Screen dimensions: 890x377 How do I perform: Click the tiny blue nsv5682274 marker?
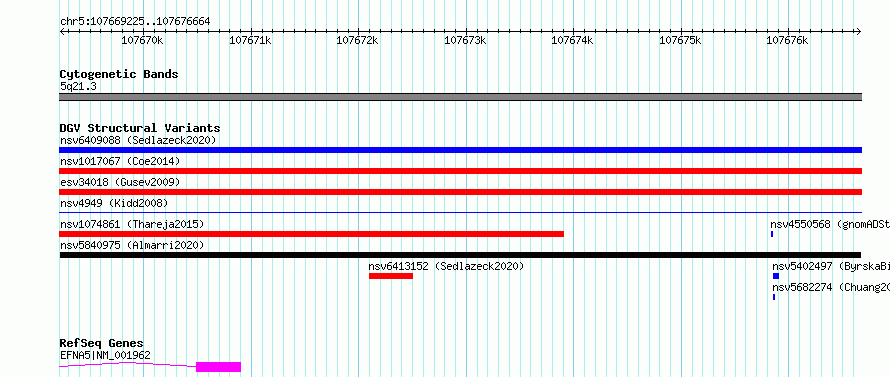(774, 297)
